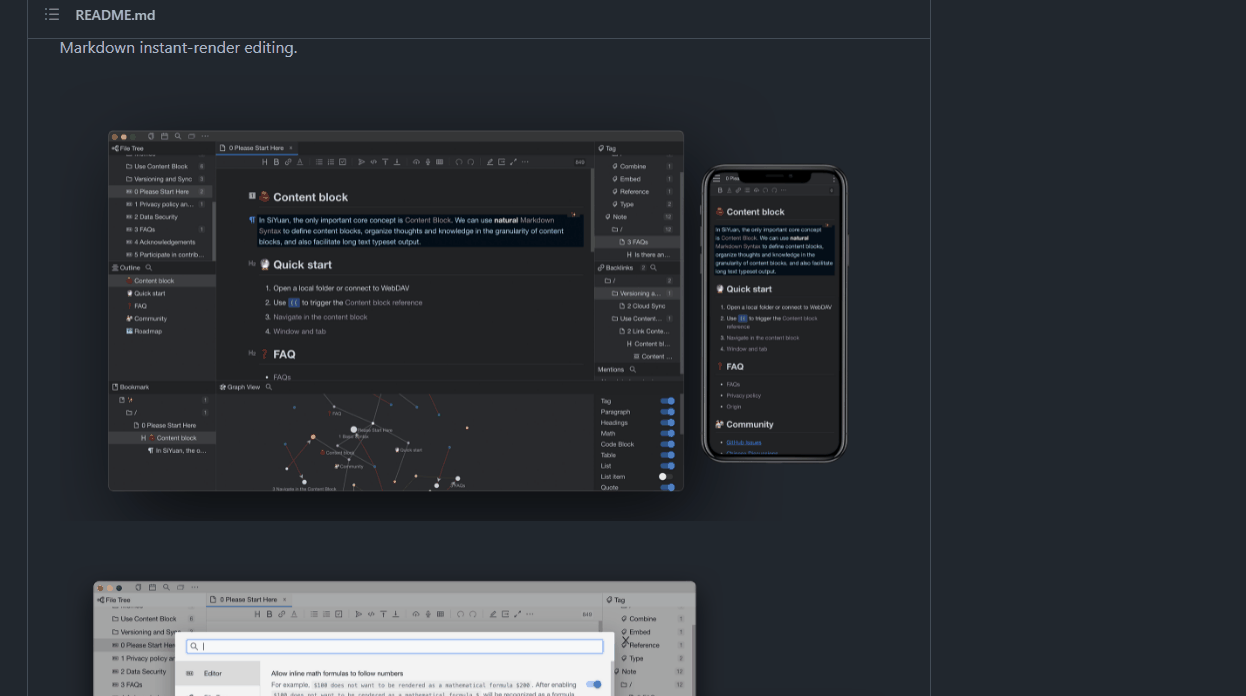Viewport: 1246px width, 696px height.
Task: Toggle the Math switch in graph filters
Action: pos(667,434)
